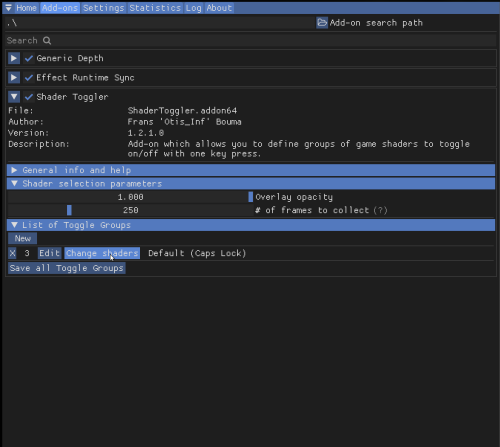Click the number of frames to collect slider
This screenshot has width=500, height=447.
coord(130,210)
